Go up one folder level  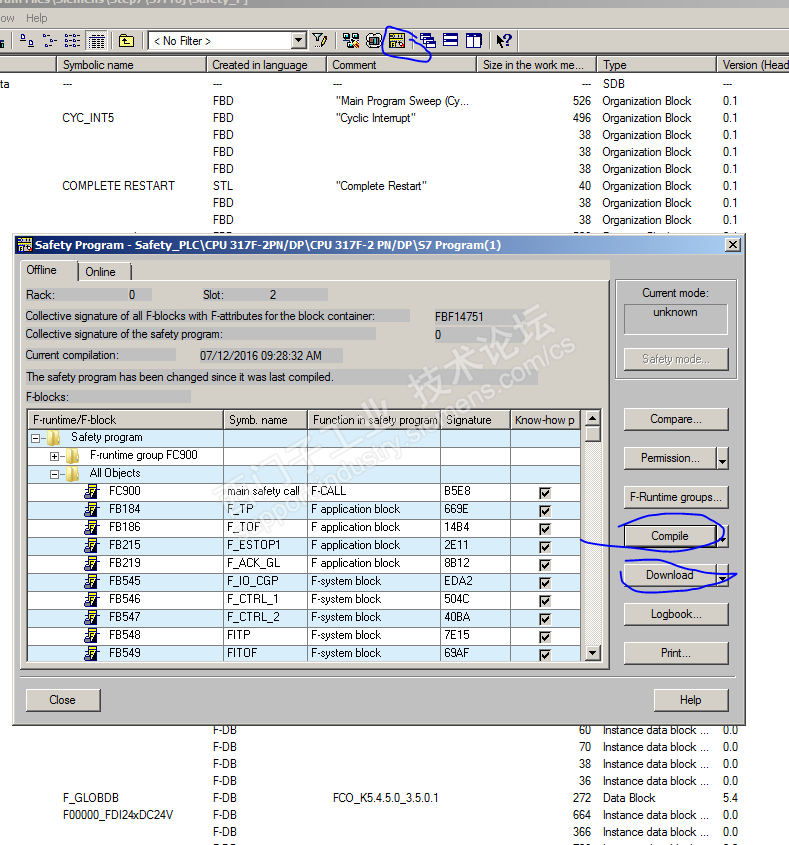click(126, 40)
